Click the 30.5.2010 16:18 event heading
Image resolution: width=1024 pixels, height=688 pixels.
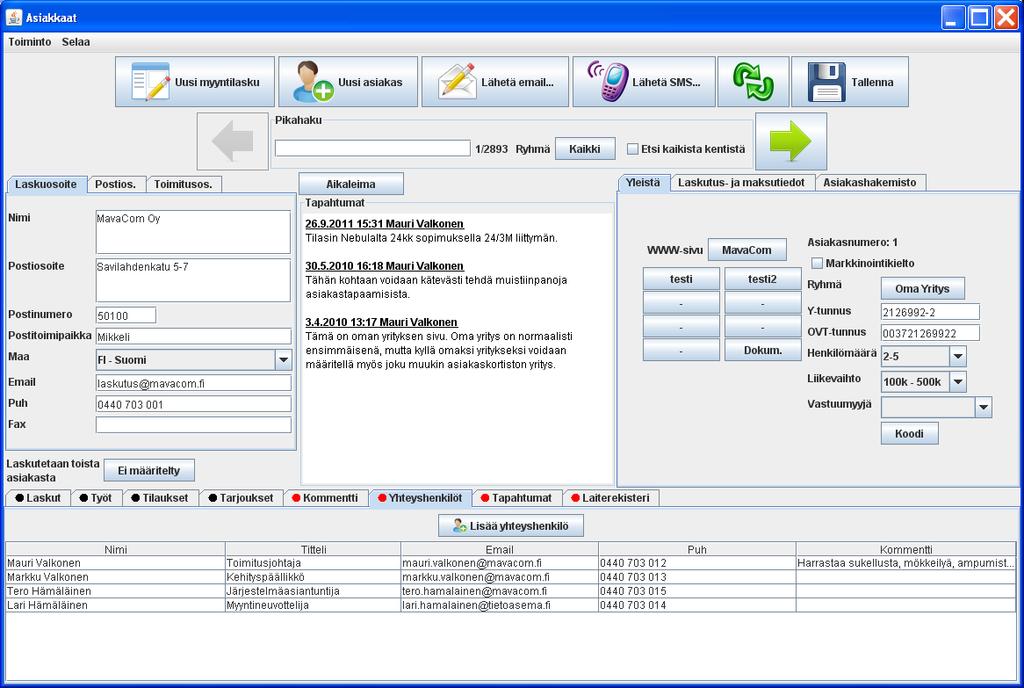[384, 266]
